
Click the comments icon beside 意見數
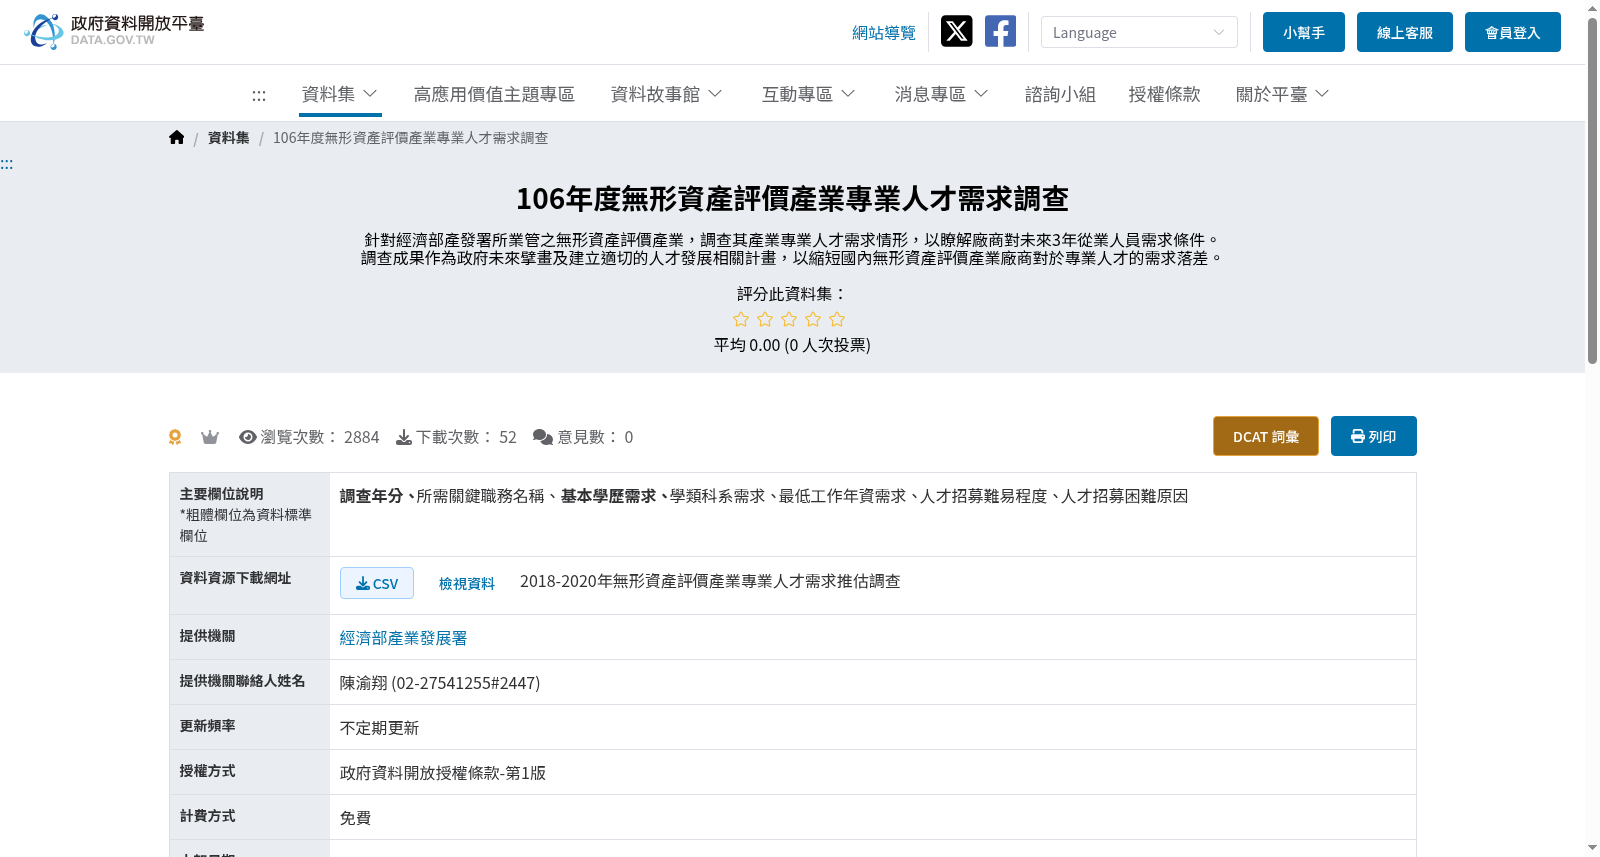543,437
